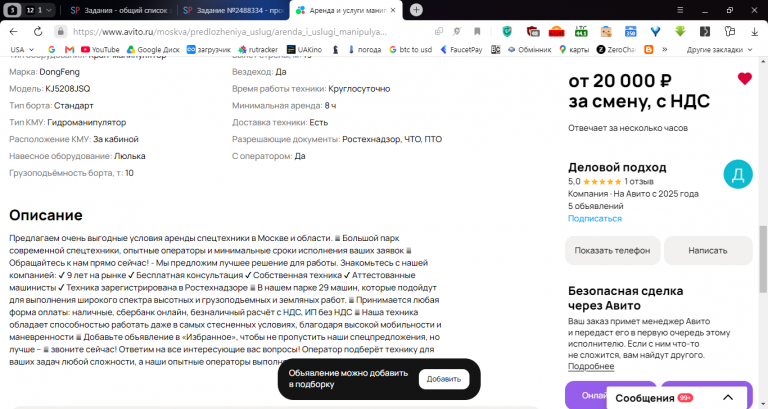Remove the listing from favorites via the red heart

coord(744,78)
